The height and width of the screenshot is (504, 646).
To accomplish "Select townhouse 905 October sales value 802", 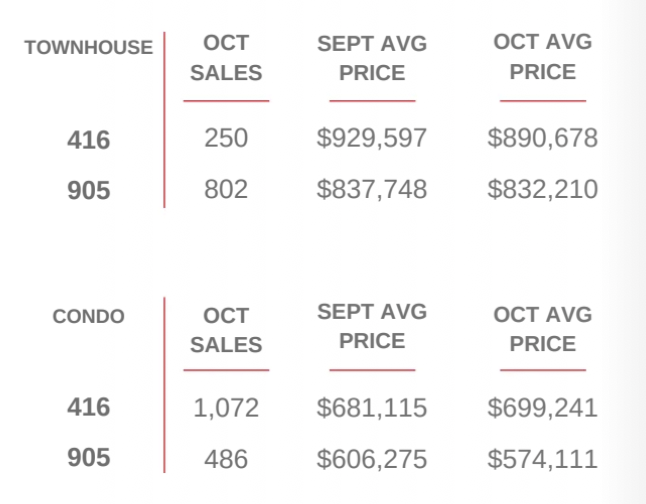I will pyautogui.click(x=226, y=189).
